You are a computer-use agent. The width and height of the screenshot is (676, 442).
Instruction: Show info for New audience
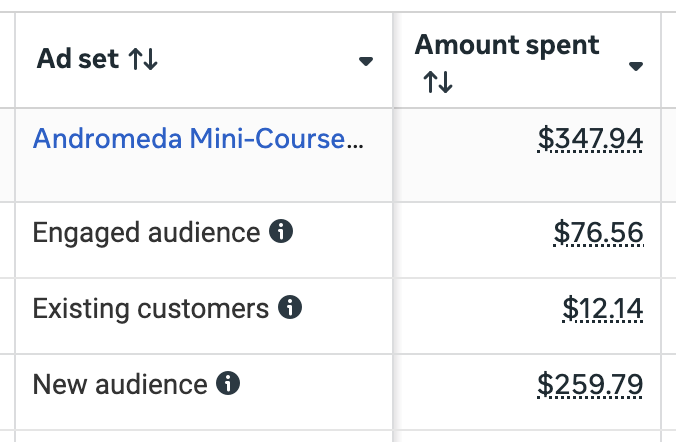[229, 383]
